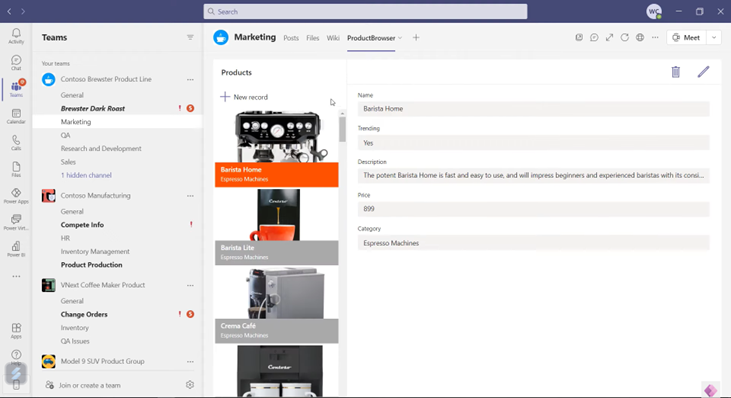
Task: Open Chat in the left rail
Action: pos(16,63)
